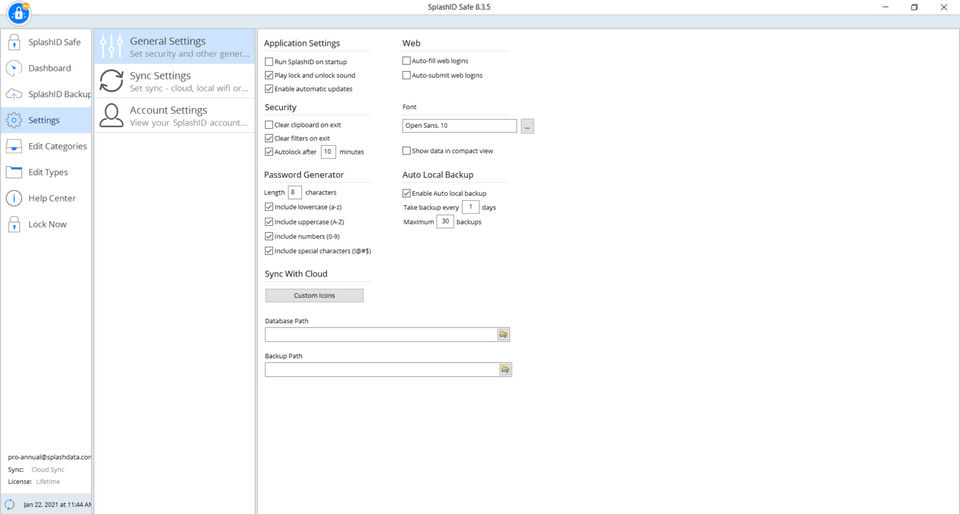Click the Sync With Cloud heading

(296, 274)
